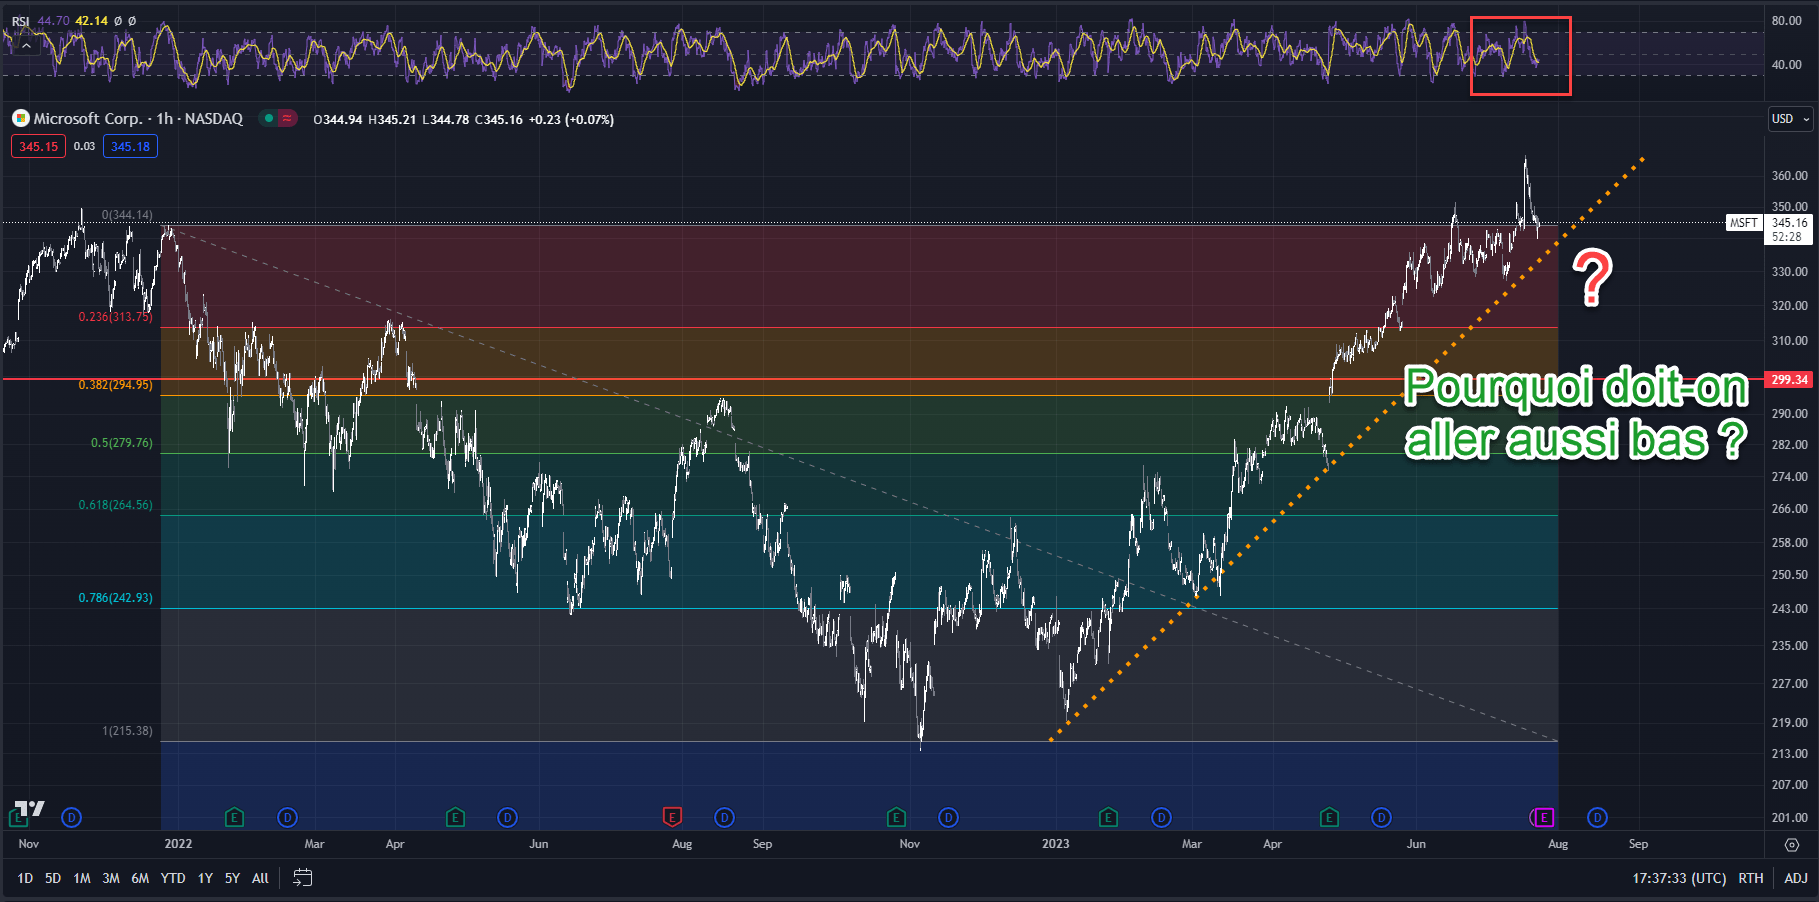1819x902 pixels.
Task: Click the MSFT price tag on the axis
Action: click(x=1744, y=223)
